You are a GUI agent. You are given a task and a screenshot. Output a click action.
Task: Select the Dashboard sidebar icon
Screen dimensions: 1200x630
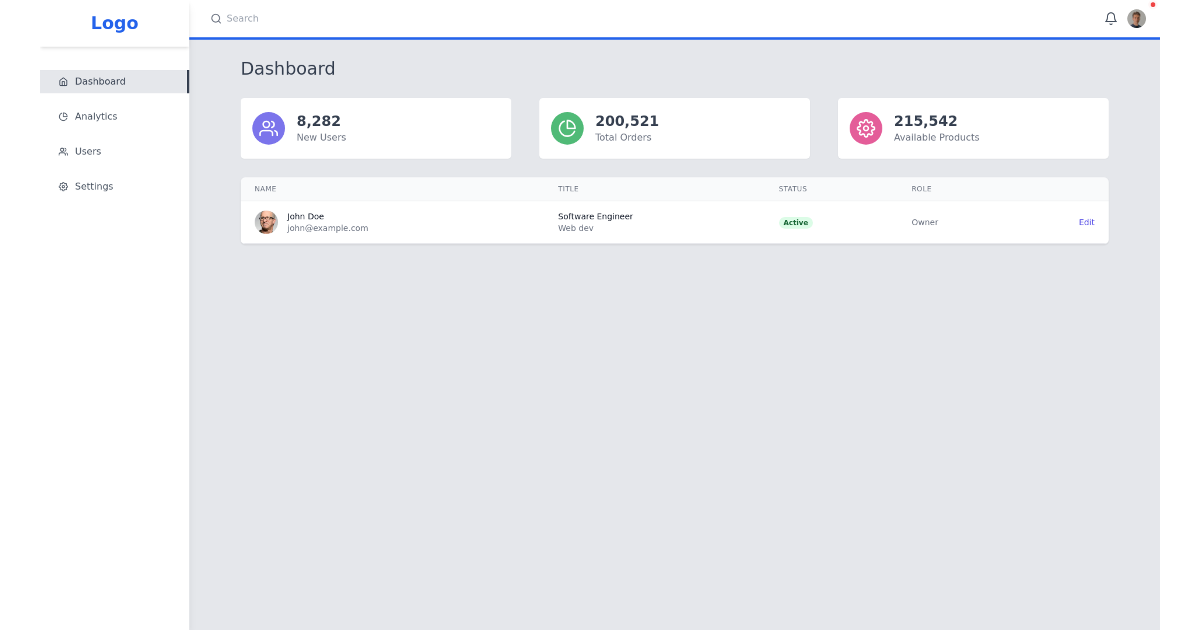(62, 81)
